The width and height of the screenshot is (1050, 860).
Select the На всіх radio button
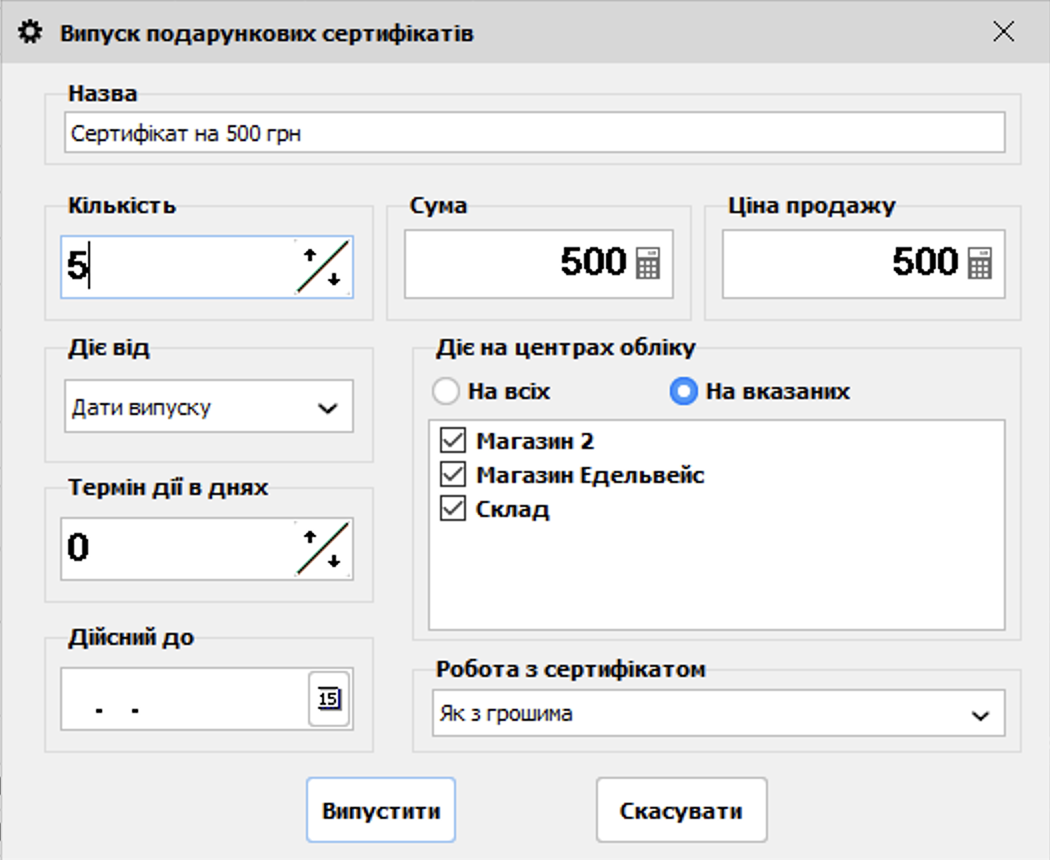point(446,391)
